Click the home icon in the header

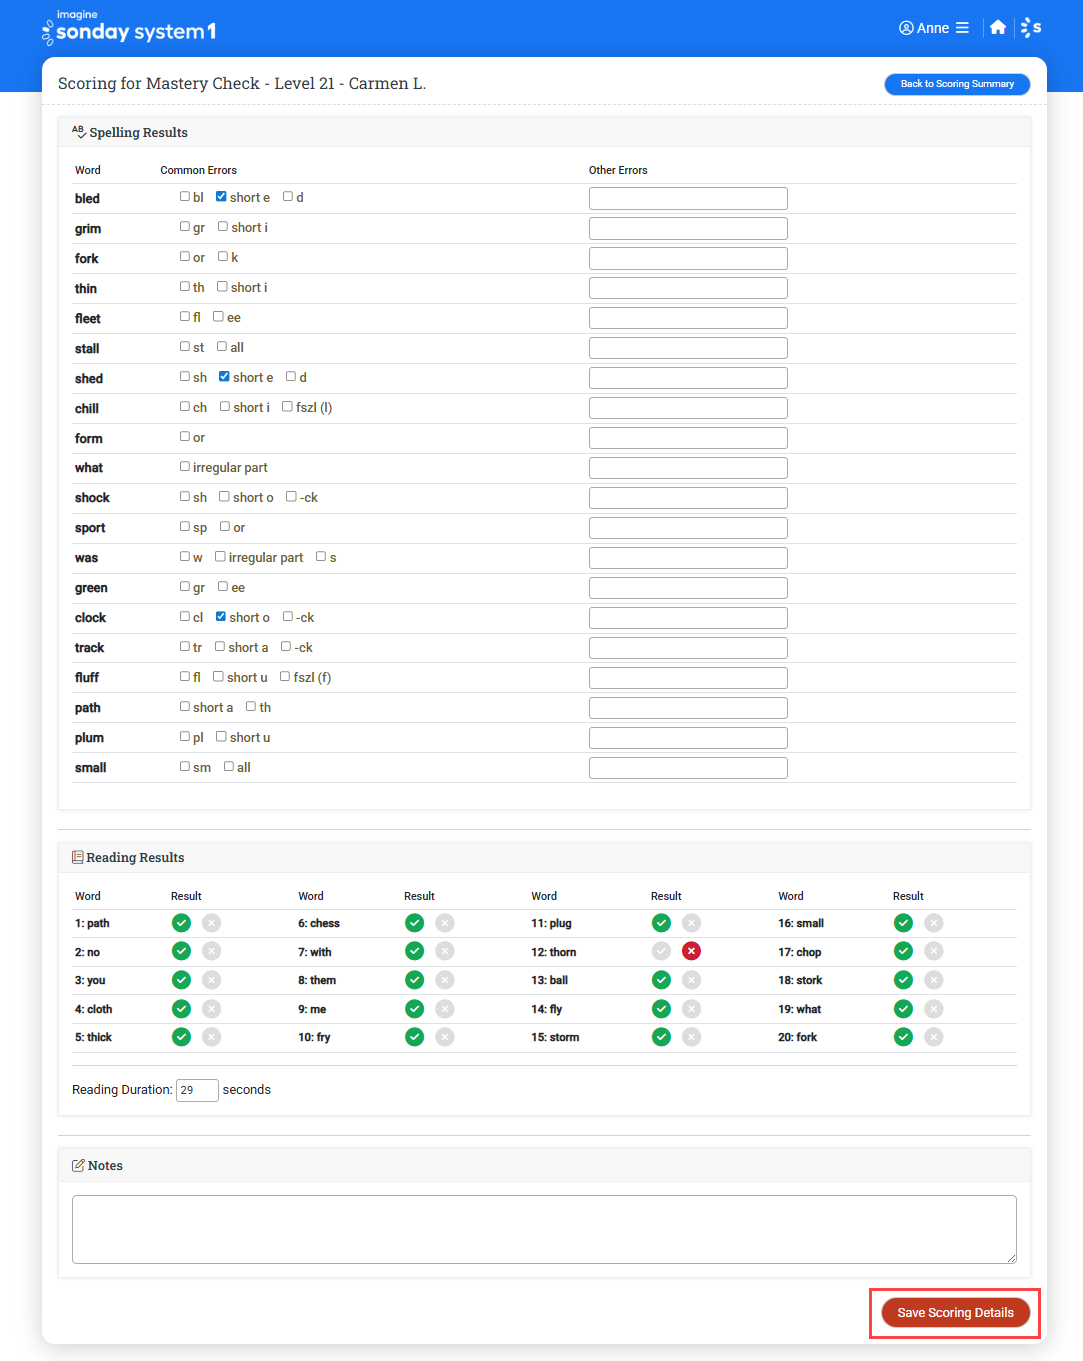point(998,27)
